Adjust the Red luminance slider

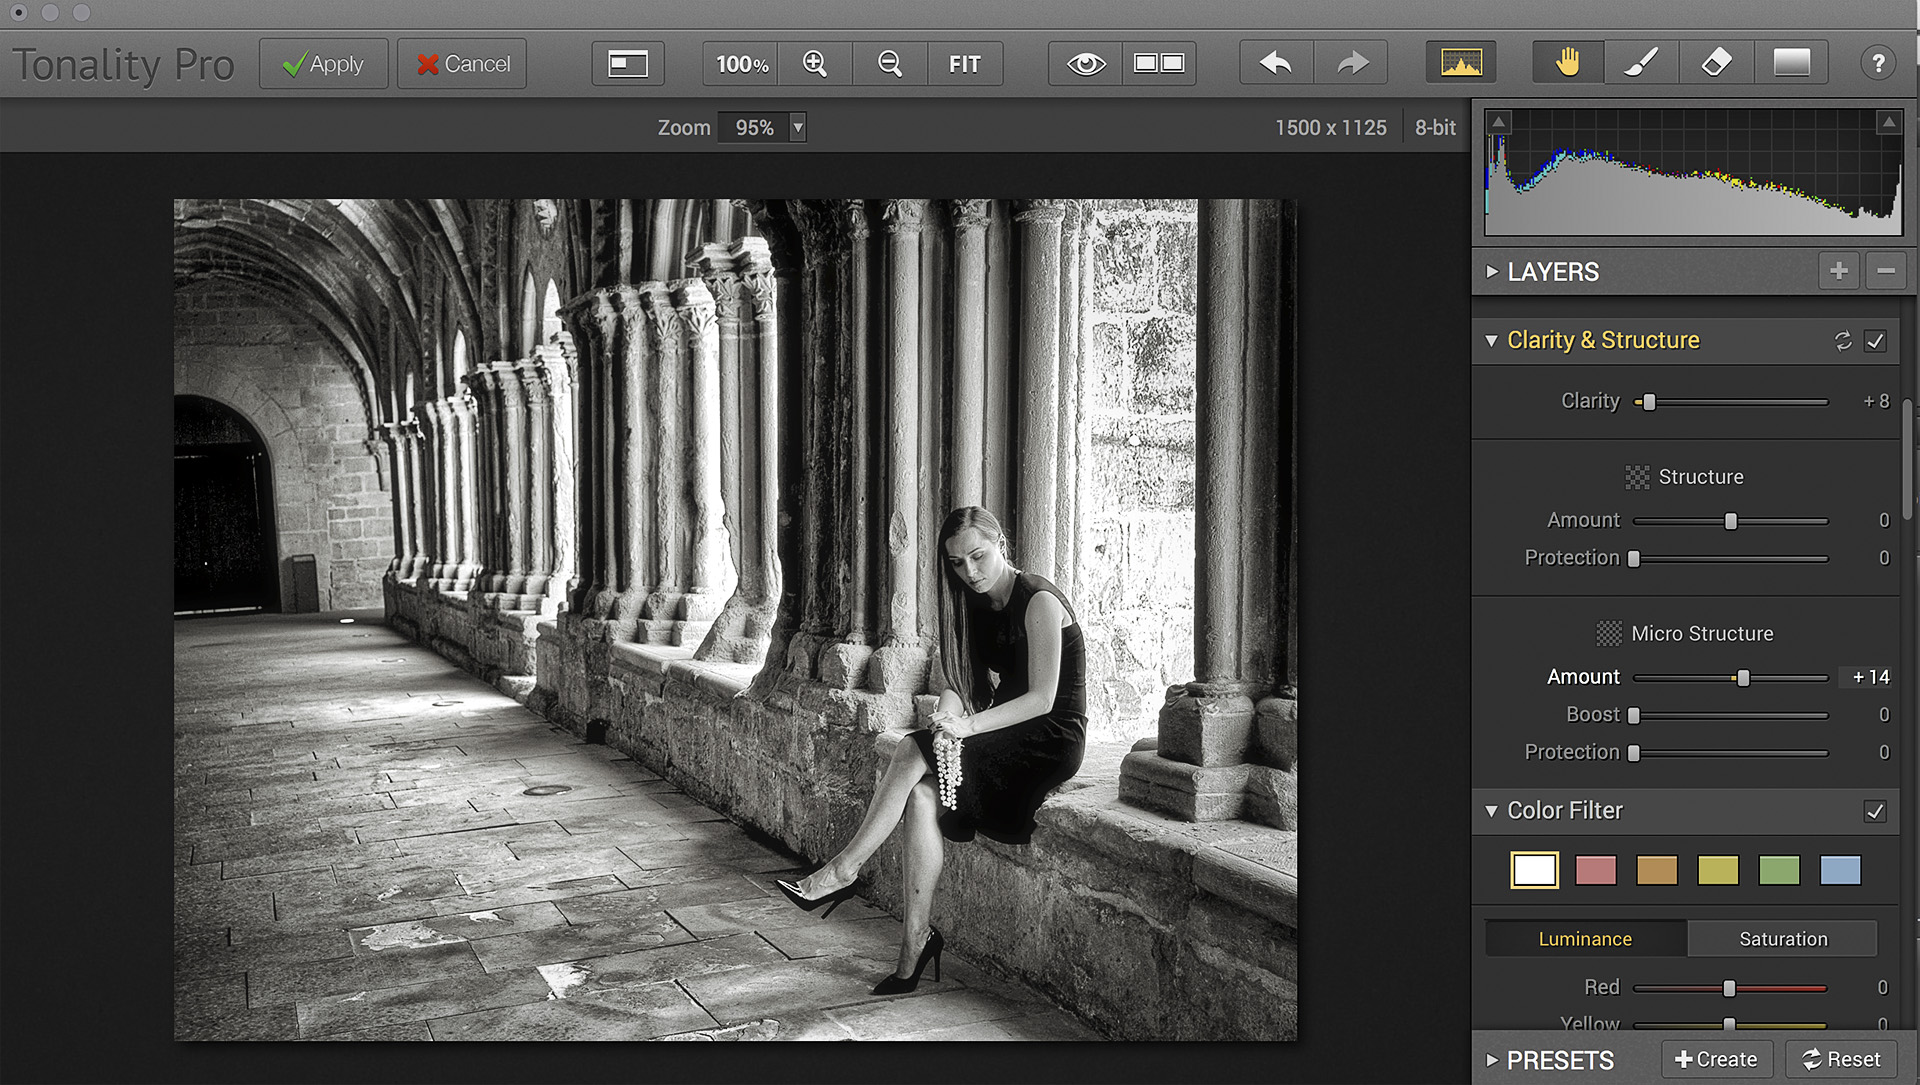[x=1730, y=988]
